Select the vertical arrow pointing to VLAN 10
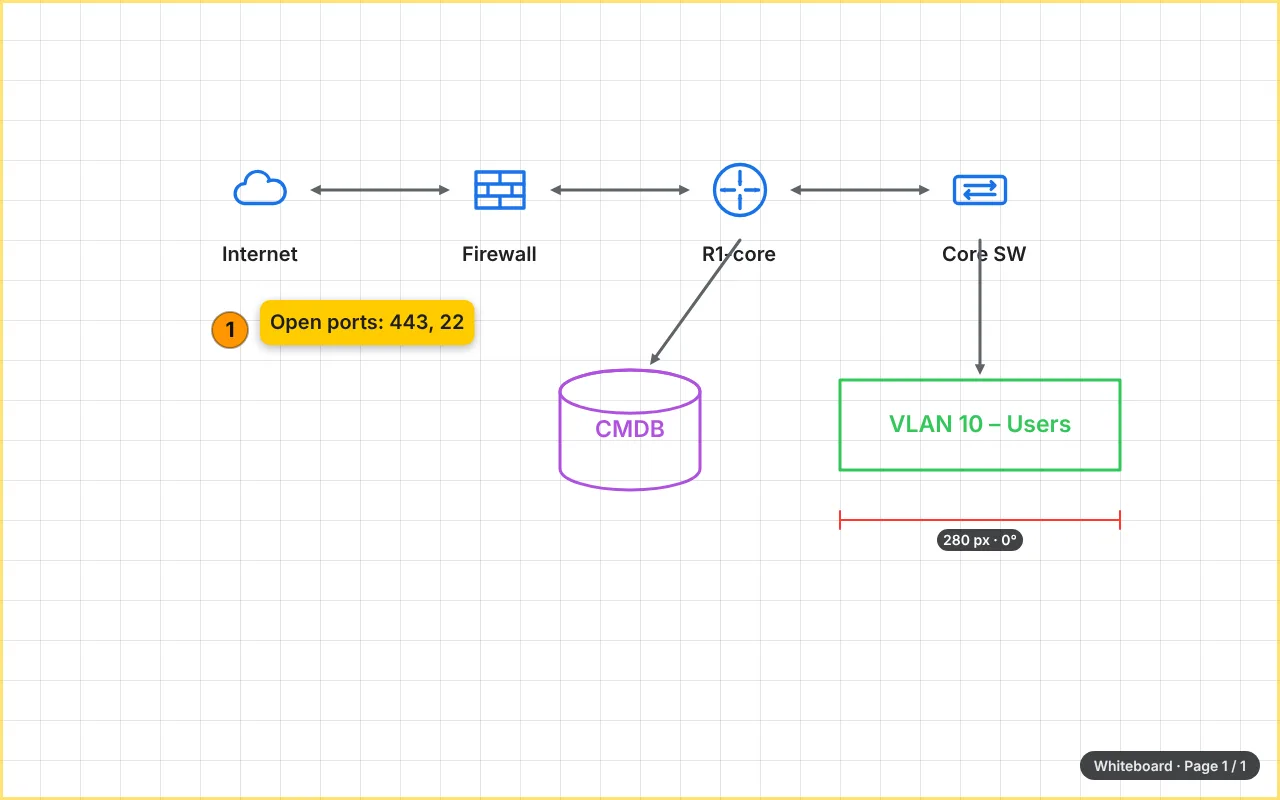The width and height of the screenshot is (1280, 800). pos(980,307)
